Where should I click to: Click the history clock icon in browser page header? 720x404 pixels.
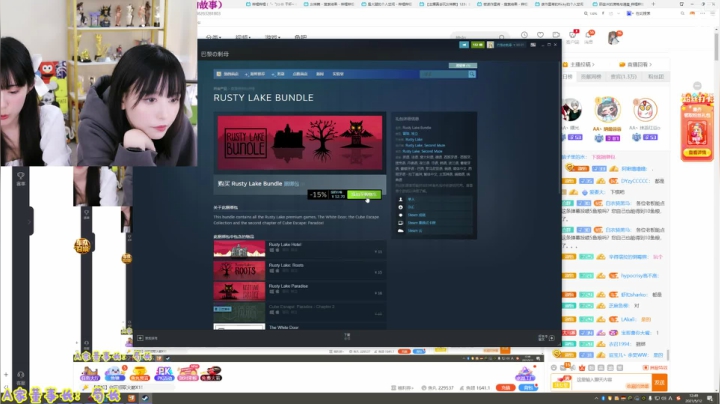click(524, 35)
